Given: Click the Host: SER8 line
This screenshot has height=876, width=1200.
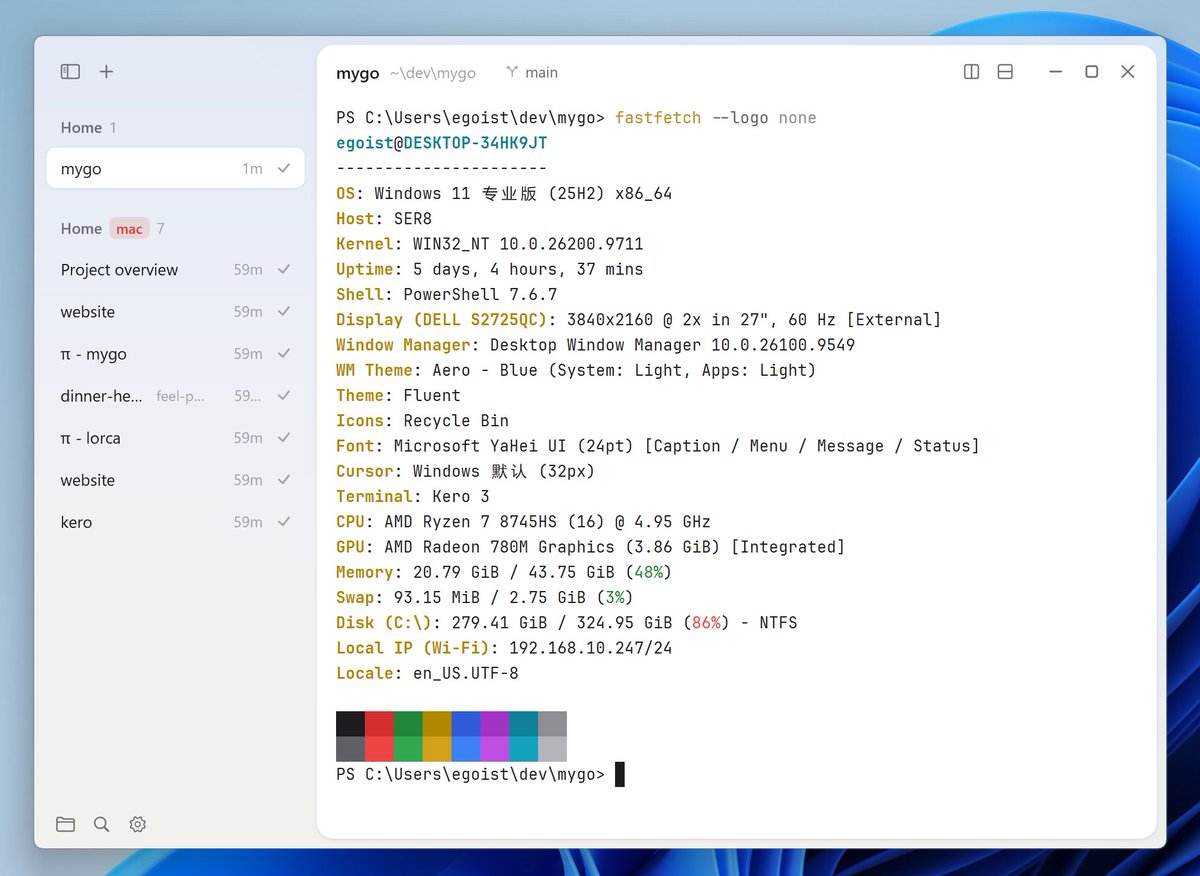Looking at the screenshot, I should [x=384, y=219].
